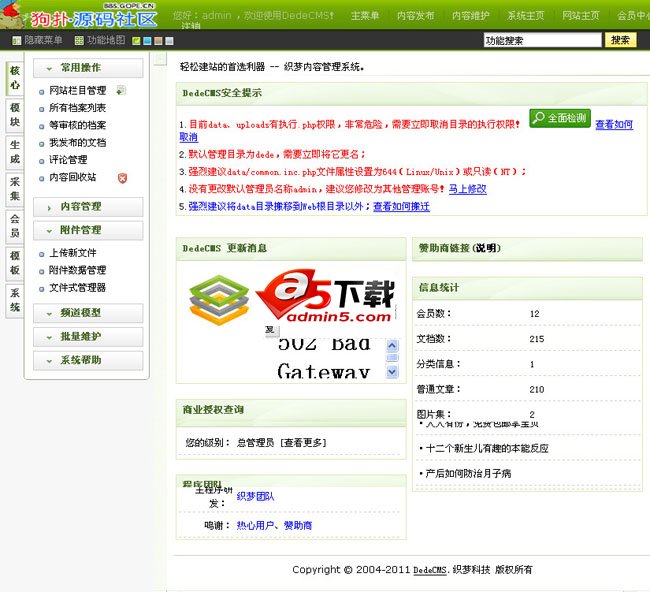Image resolution: width=650 pixels, height=592 pixels.
Task: Switch to the 系统 side tab
Action: click(15, 300)
